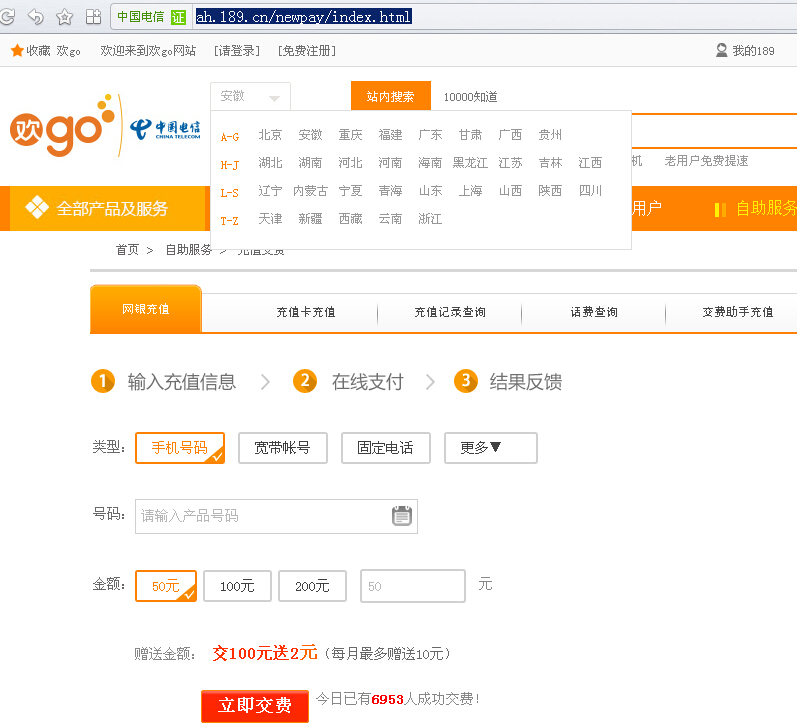797x727 pixels.
Task: Open 我的189 user account icon
Action: click(722, 51)
